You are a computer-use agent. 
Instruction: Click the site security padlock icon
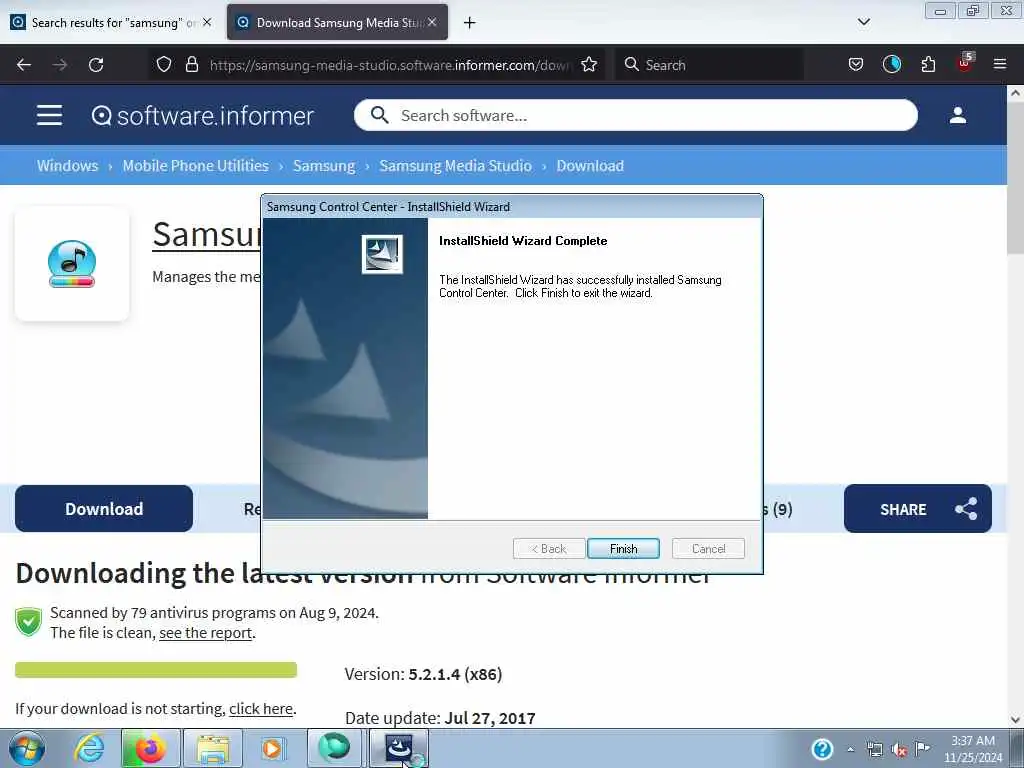191,65
